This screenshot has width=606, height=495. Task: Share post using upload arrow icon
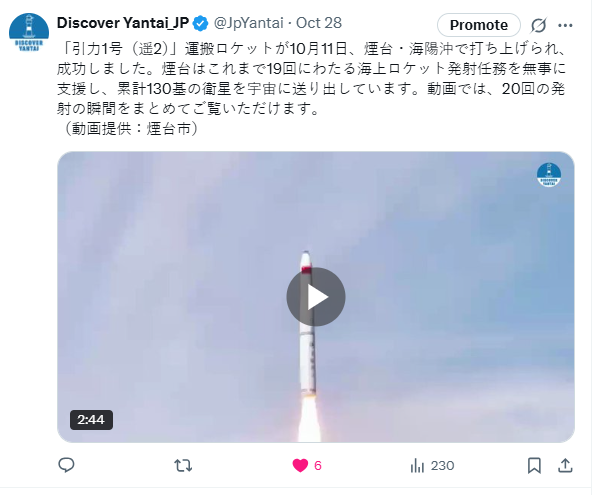tap(565, 465)
